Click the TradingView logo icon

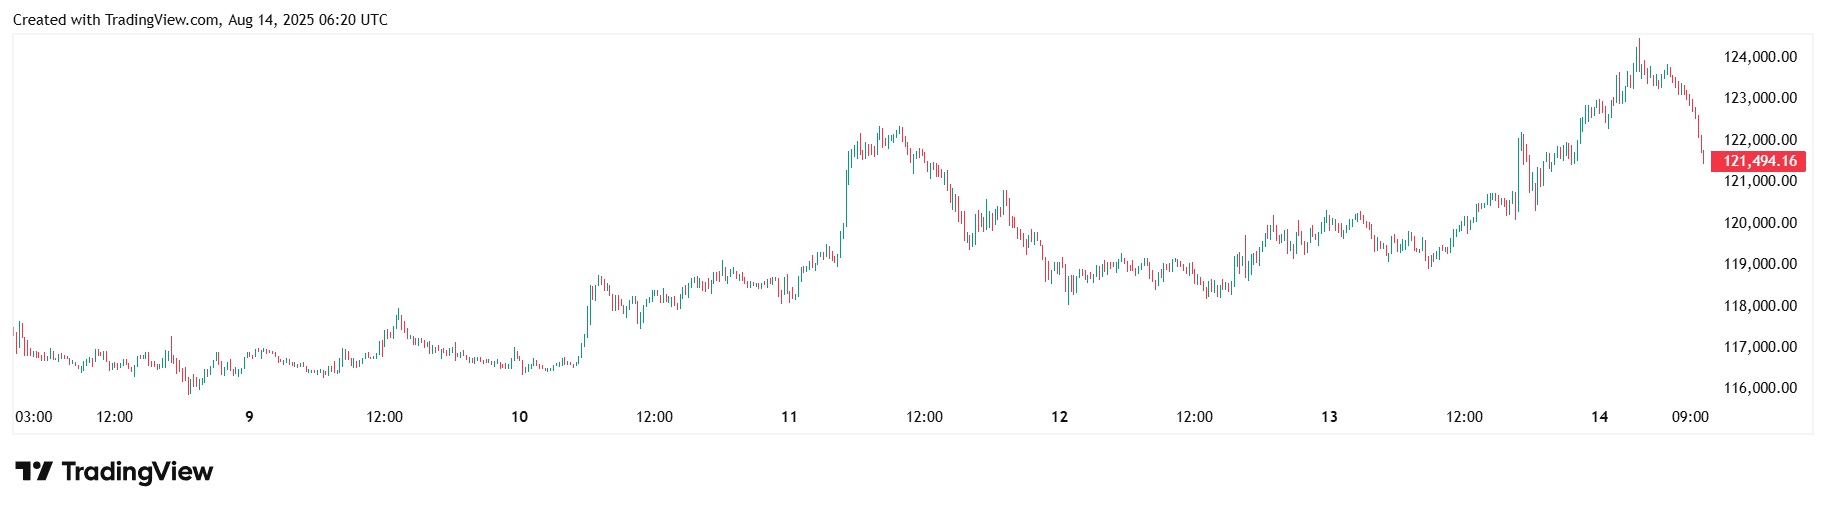[x=33, y=471]
